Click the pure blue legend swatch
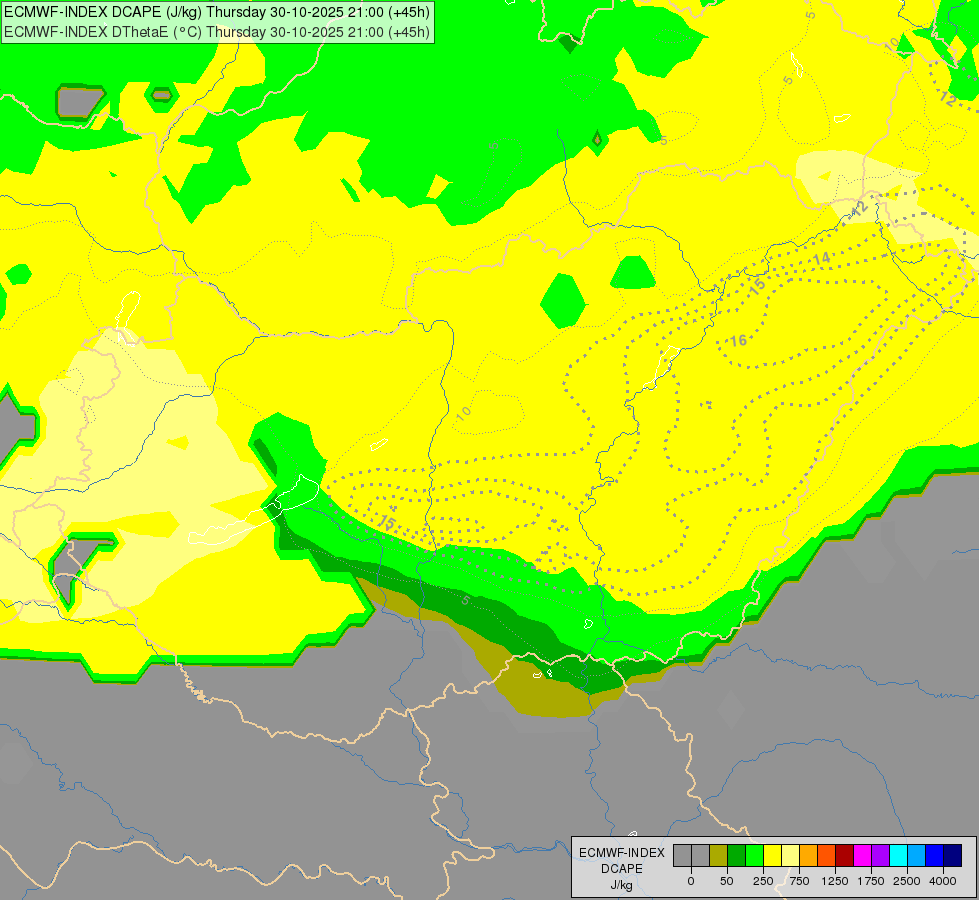 (x=935, y=856)
